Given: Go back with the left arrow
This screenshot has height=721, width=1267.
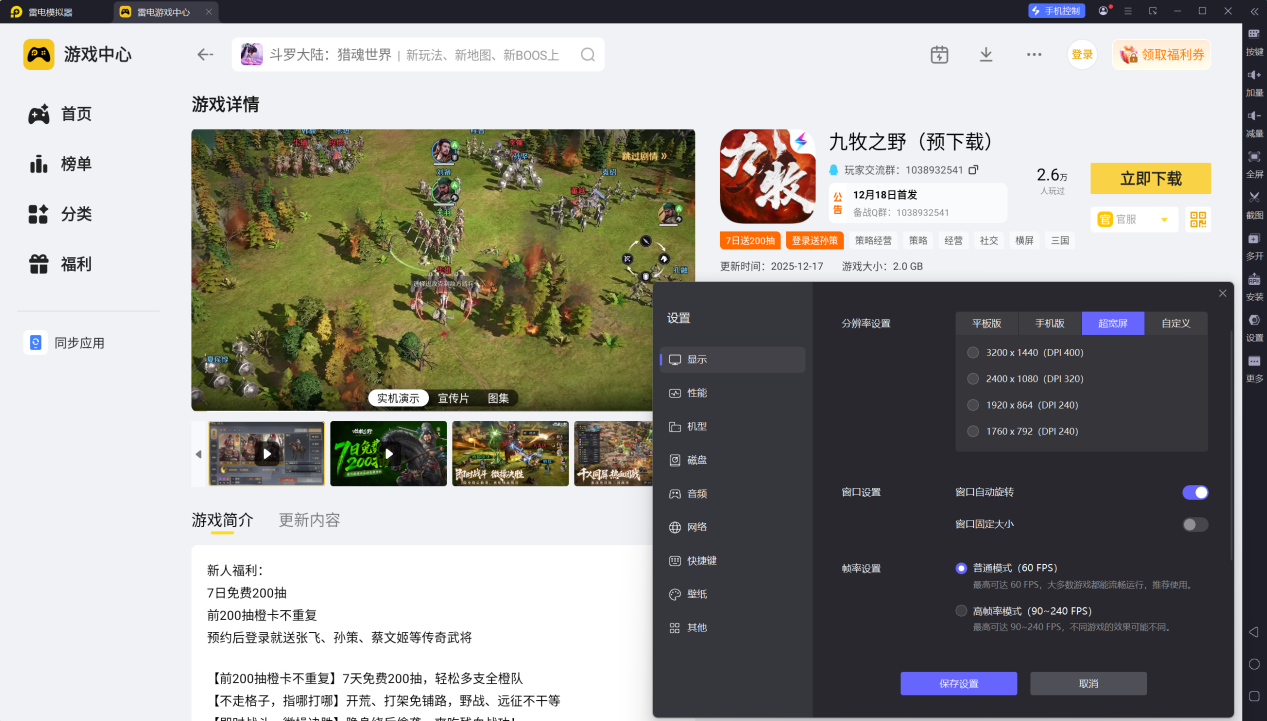Looking at the screenshot, I should coord(205,55).
